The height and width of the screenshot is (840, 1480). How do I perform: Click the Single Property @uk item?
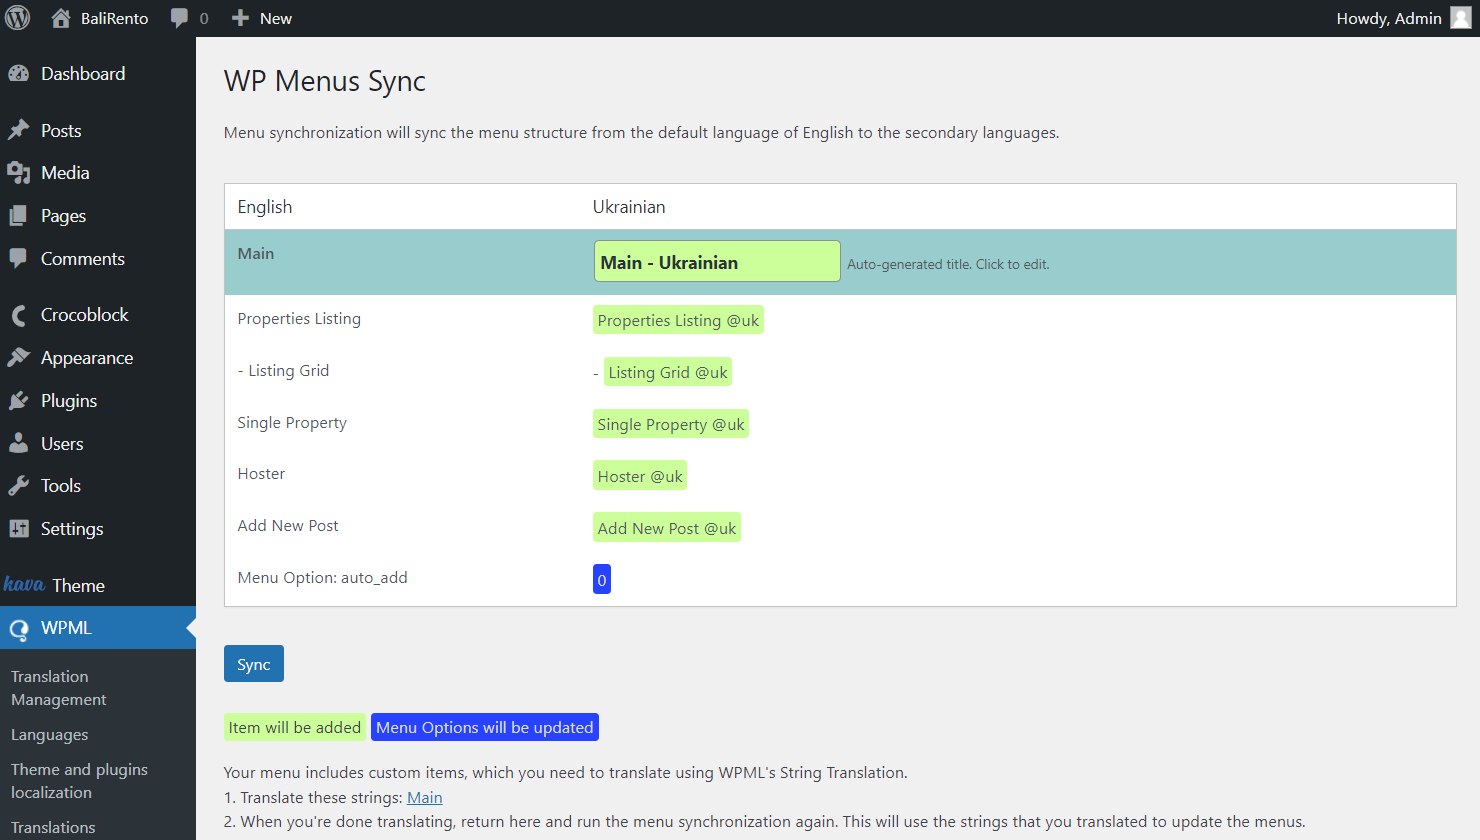point(671,424)
